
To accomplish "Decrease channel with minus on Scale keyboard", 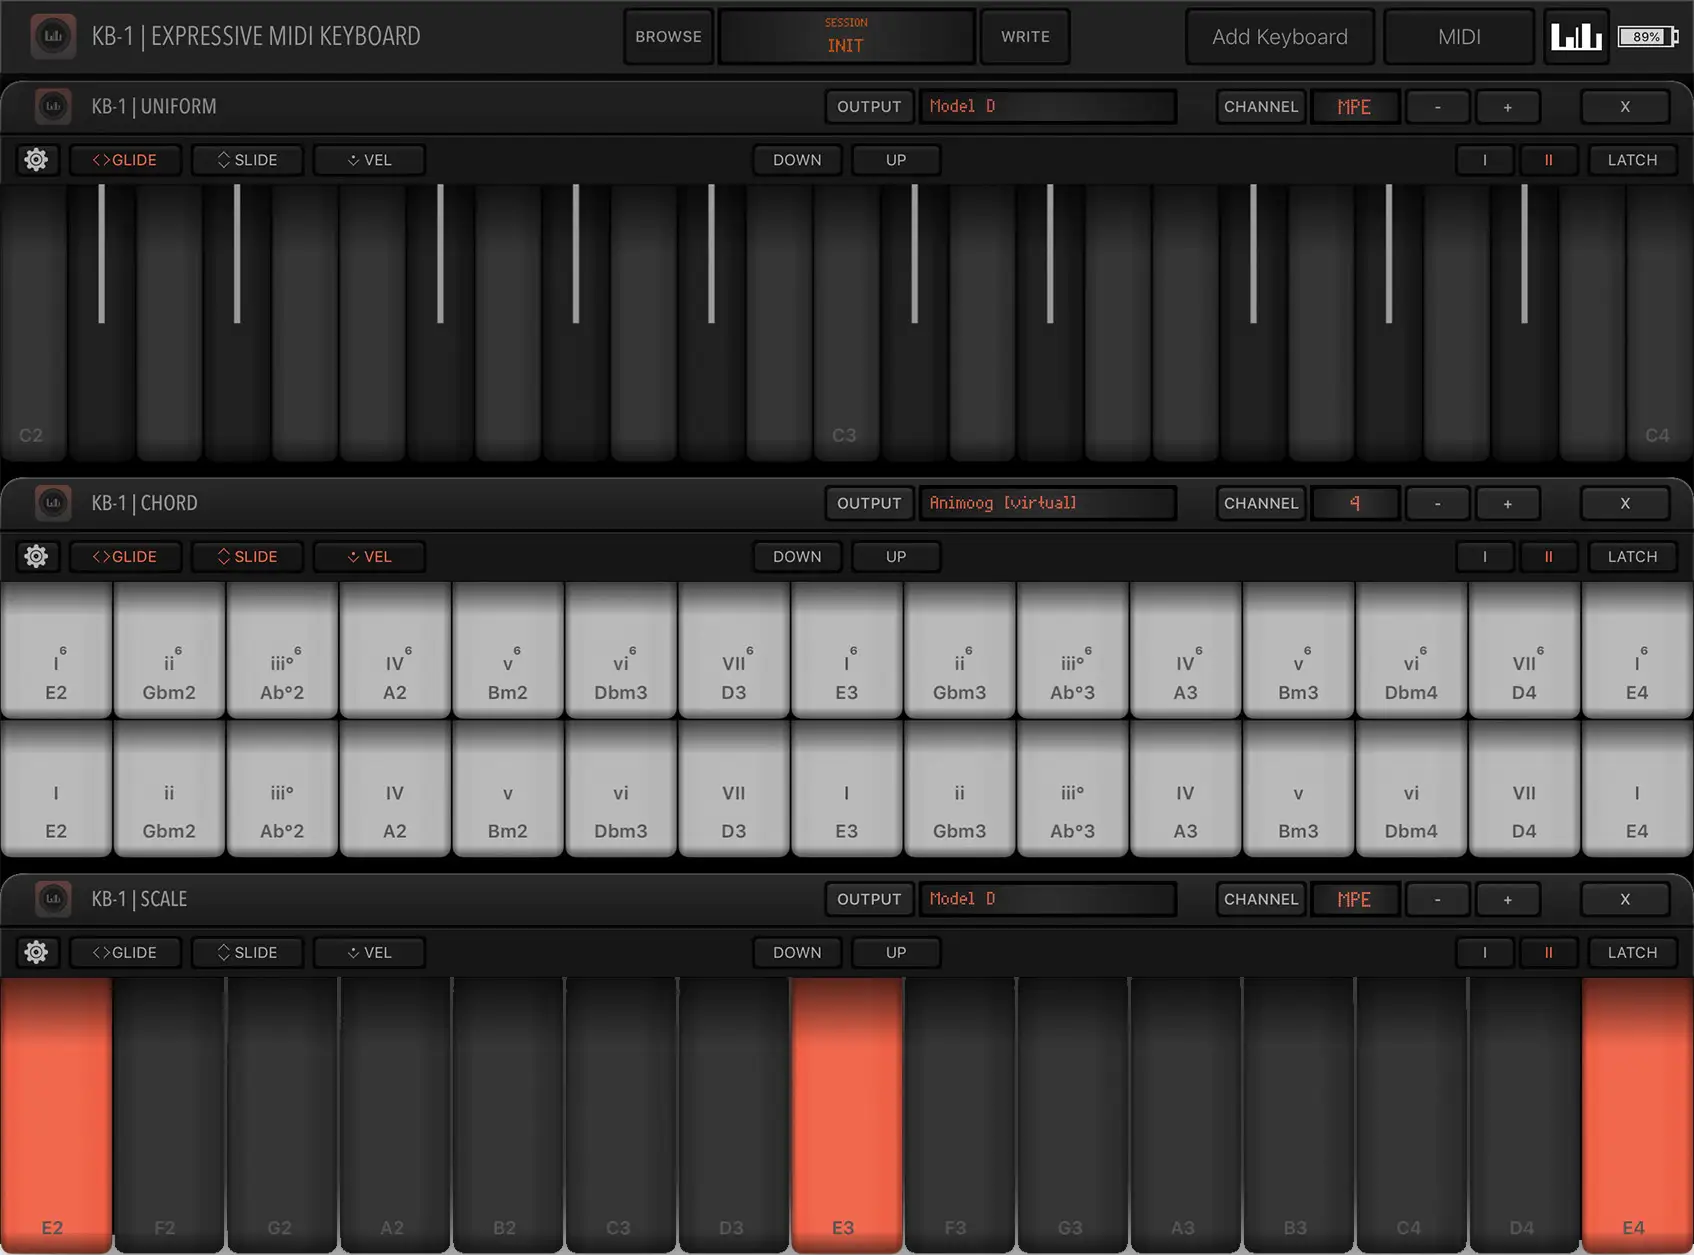I will tap(1437, 899).
